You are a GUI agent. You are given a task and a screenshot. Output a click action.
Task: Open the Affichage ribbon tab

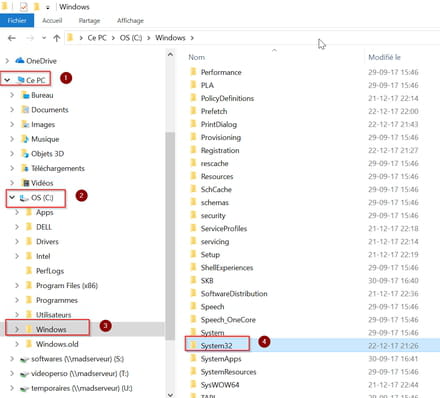(130, 20)
